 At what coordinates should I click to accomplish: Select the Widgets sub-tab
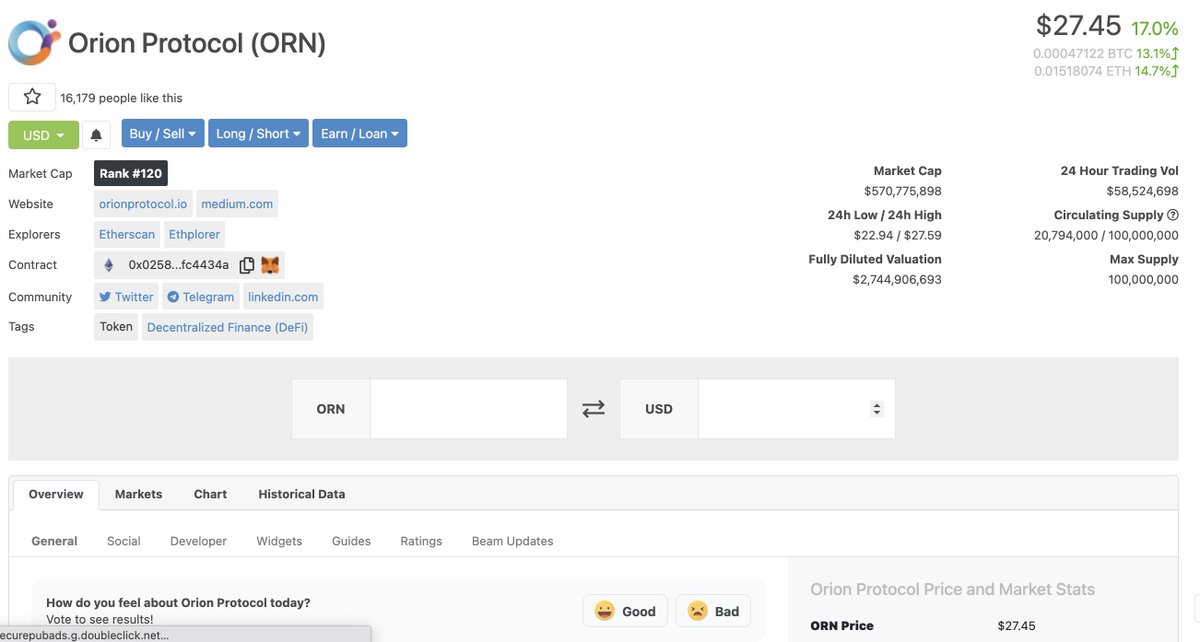pyautogui.click(x=279, y=541)
